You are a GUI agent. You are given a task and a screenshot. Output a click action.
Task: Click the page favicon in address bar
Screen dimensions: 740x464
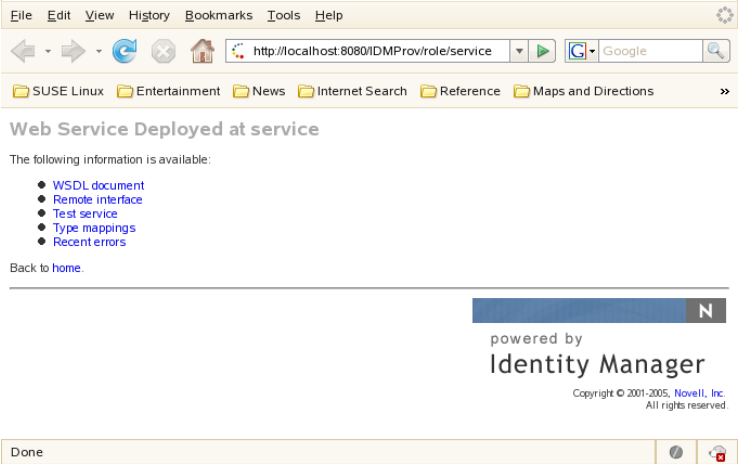[x=238, y=51]
